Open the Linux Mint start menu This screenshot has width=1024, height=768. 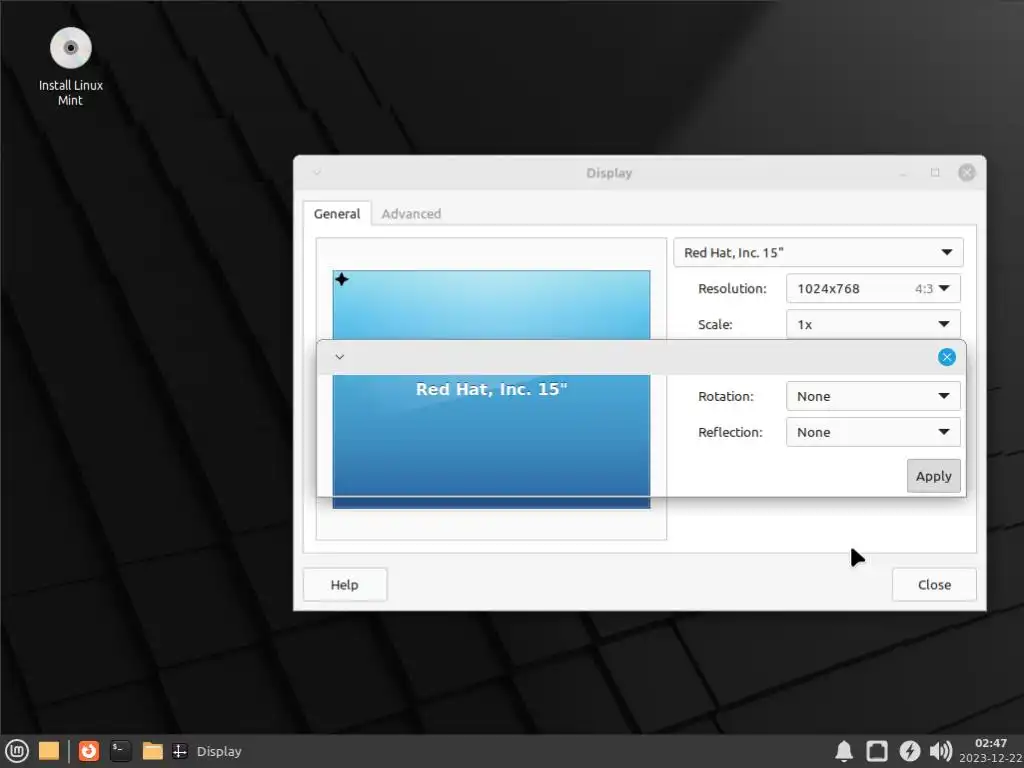pos(16,751)
